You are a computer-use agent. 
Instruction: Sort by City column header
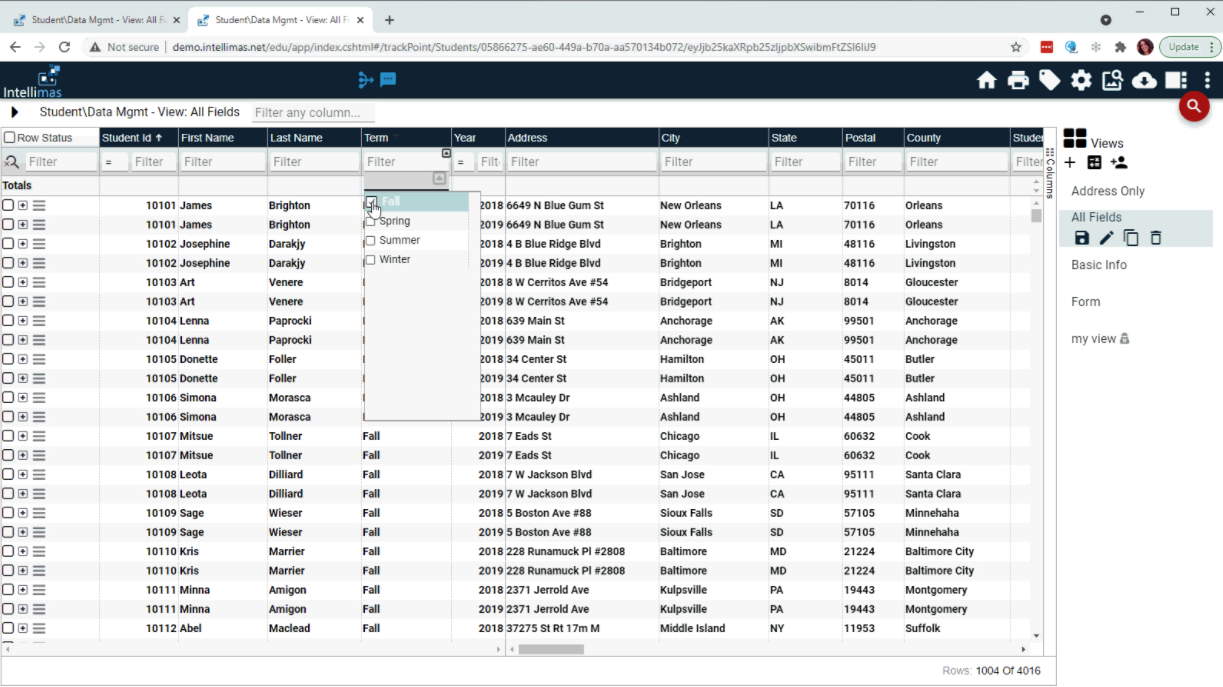tap(712, 138)
